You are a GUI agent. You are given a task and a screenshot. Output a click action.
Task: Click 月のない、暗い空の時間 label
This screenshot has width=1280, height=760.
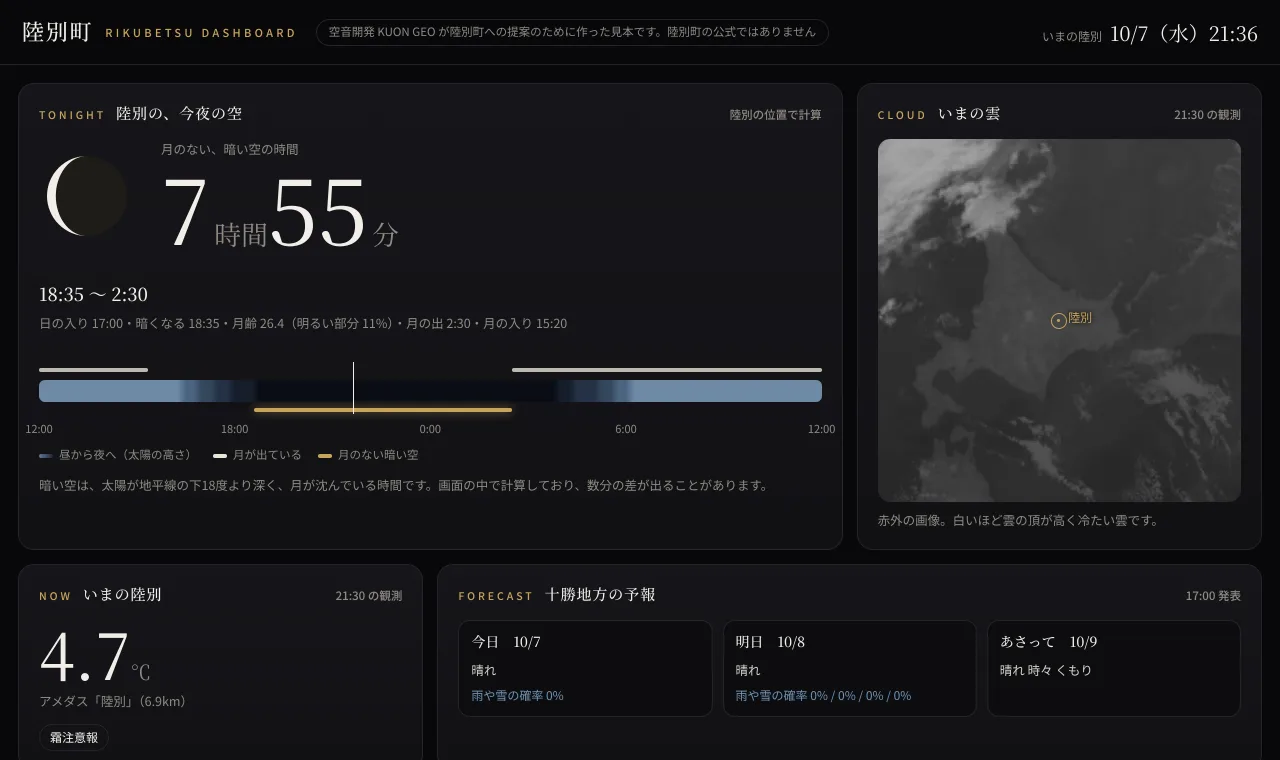(x=230, y=149)
